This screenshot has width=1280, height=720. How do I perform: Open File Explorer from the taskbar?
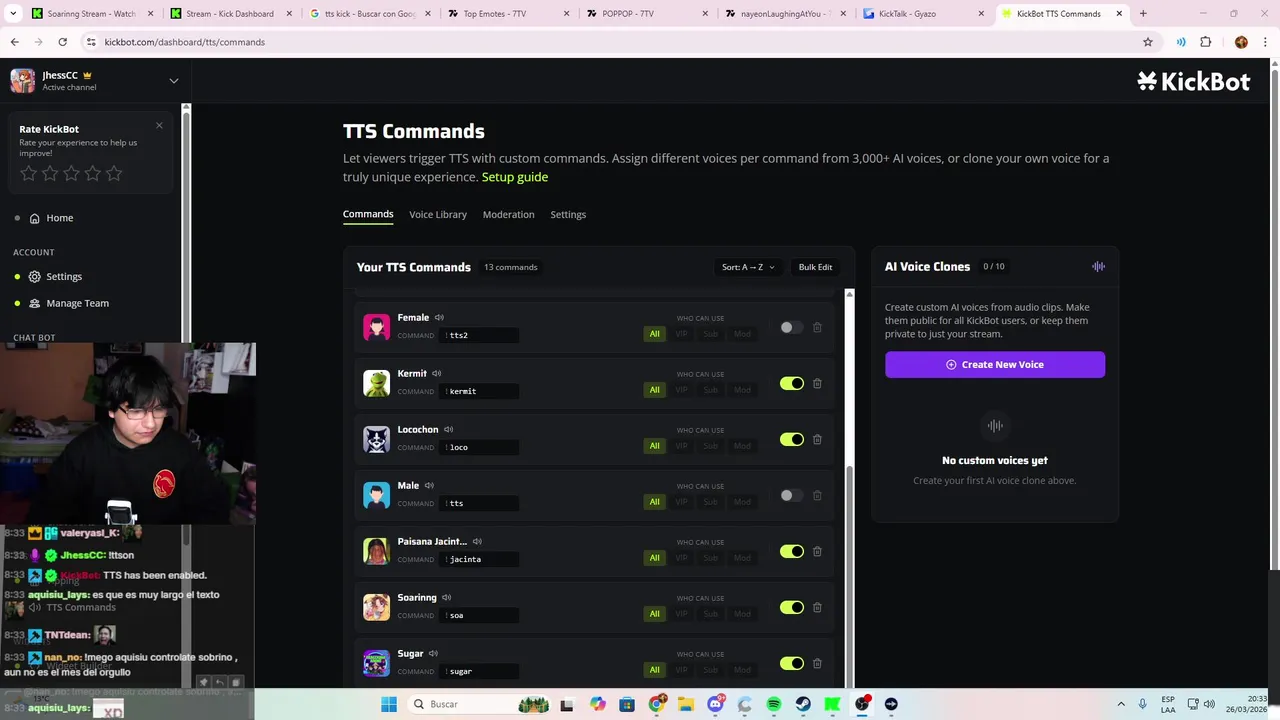tap(686, 704)
